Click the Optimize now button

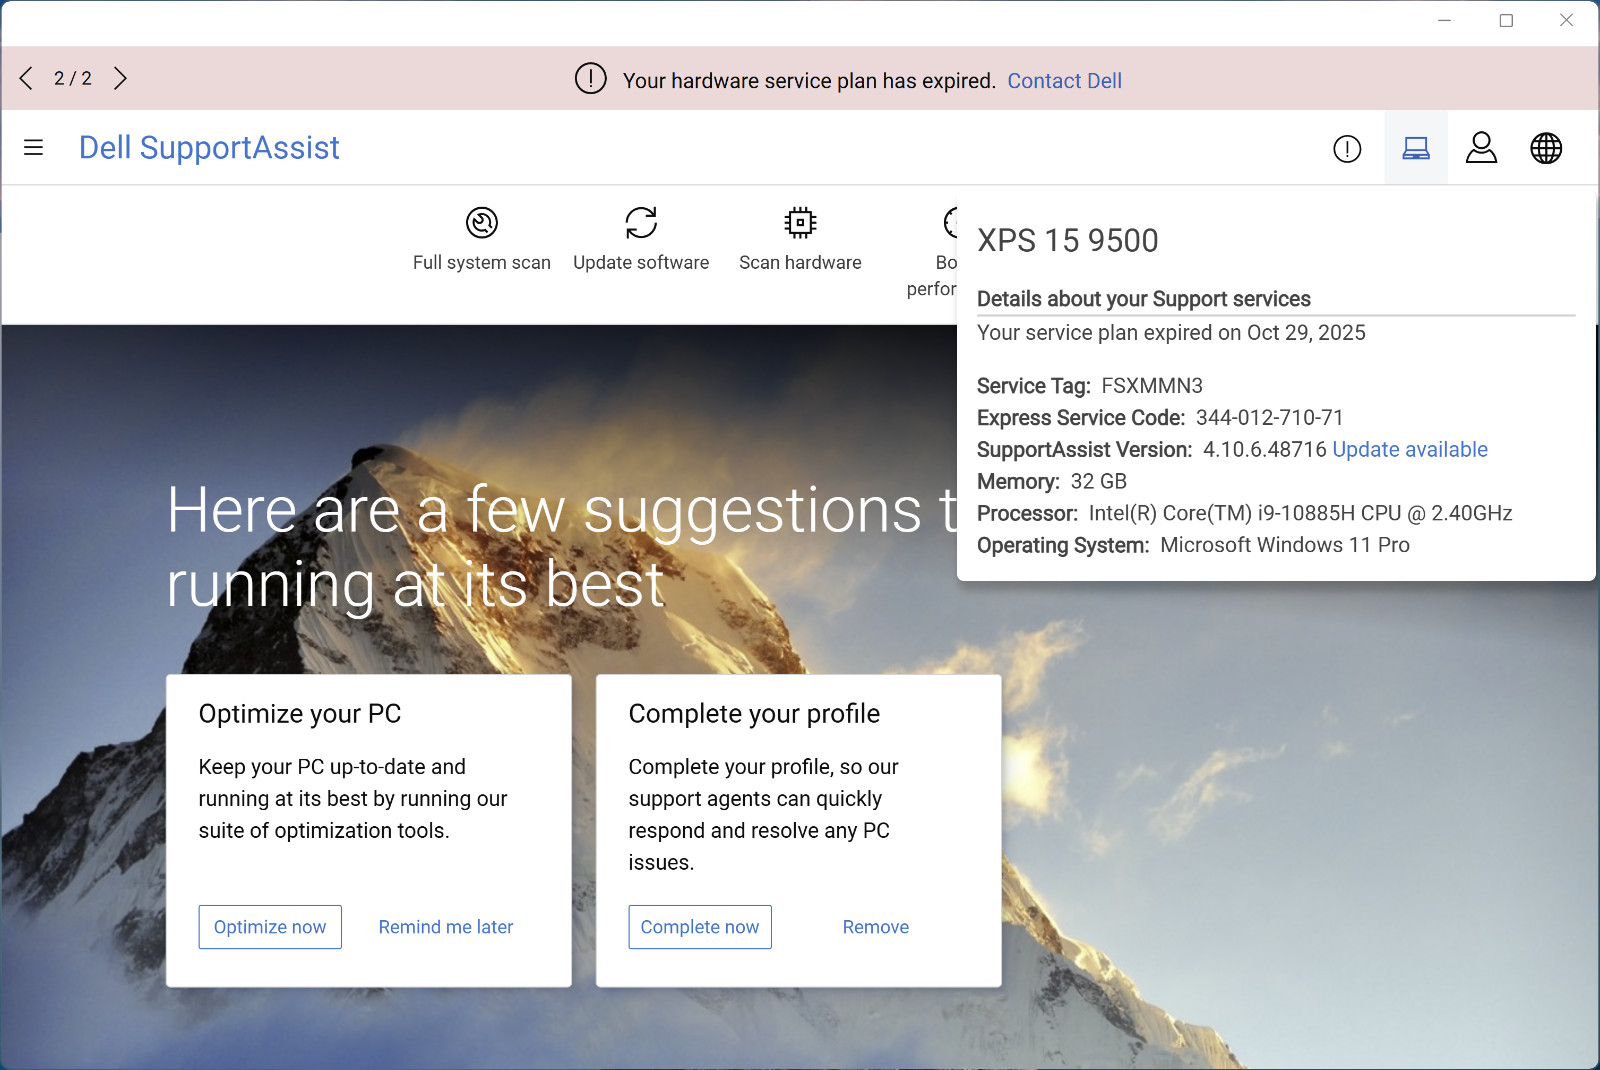click(x=270, y=927)
